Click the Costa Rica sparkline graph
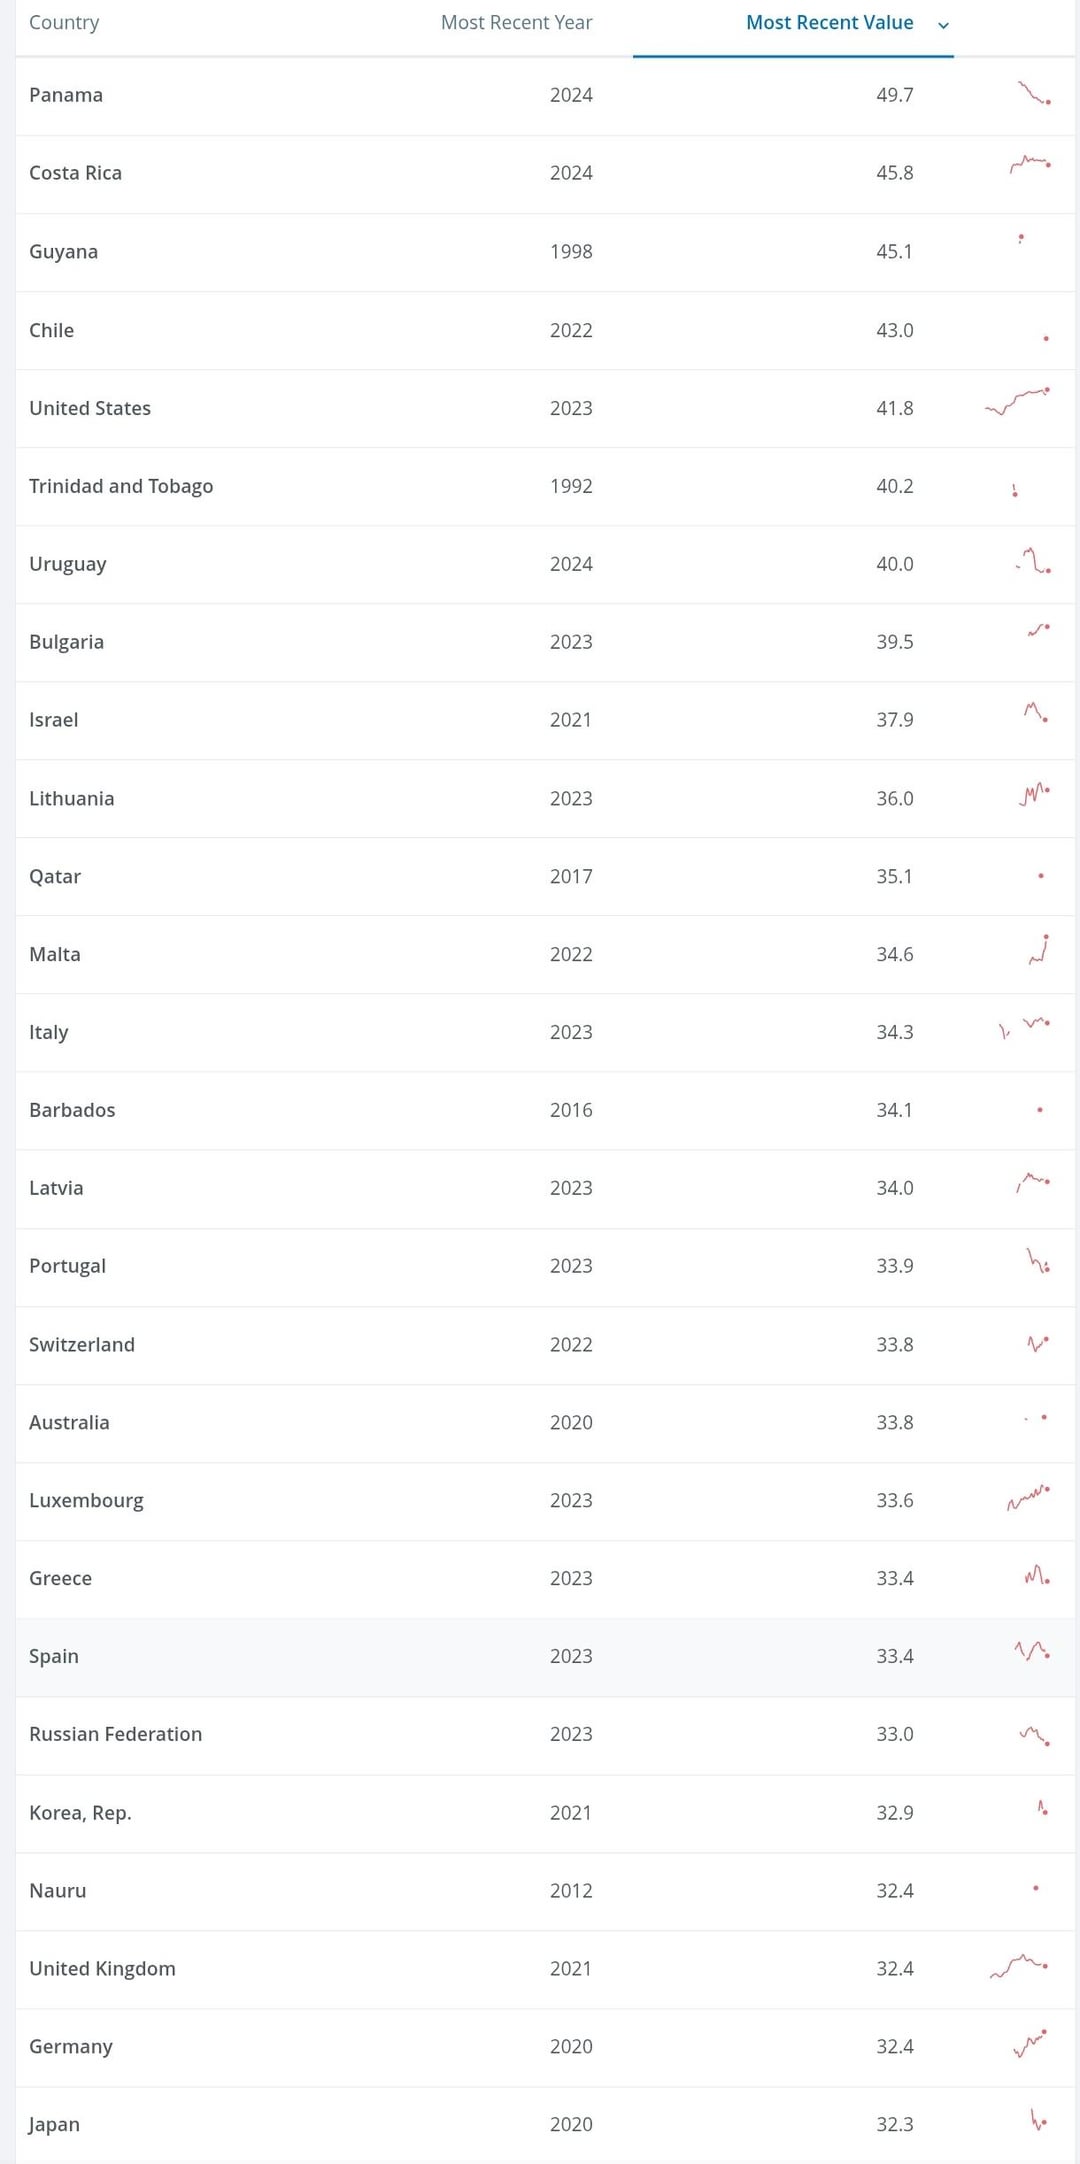 (x=1030, y=163)
